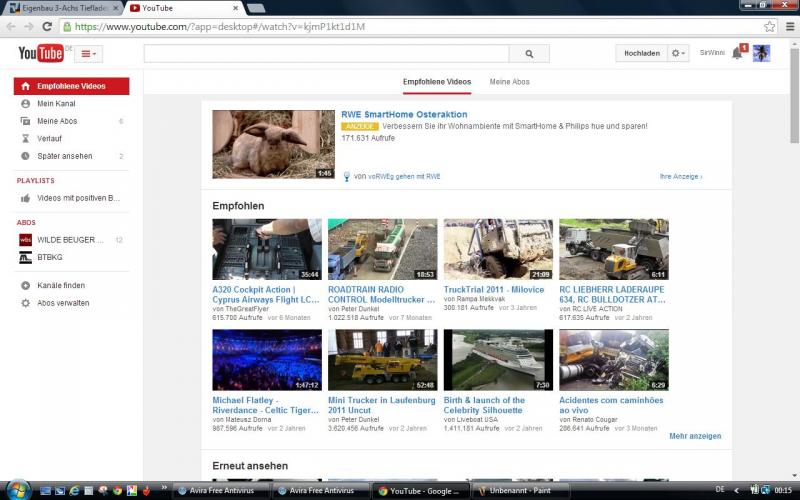Open the settings gear dropdown
Screen dimensions: 800x500
tap(678, 53)
